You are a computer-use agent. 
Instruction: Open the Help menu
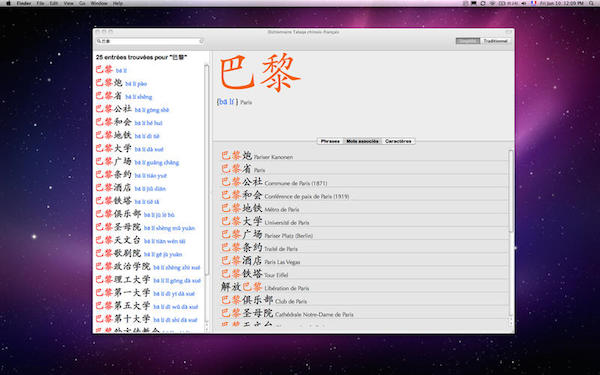(118, 3)
